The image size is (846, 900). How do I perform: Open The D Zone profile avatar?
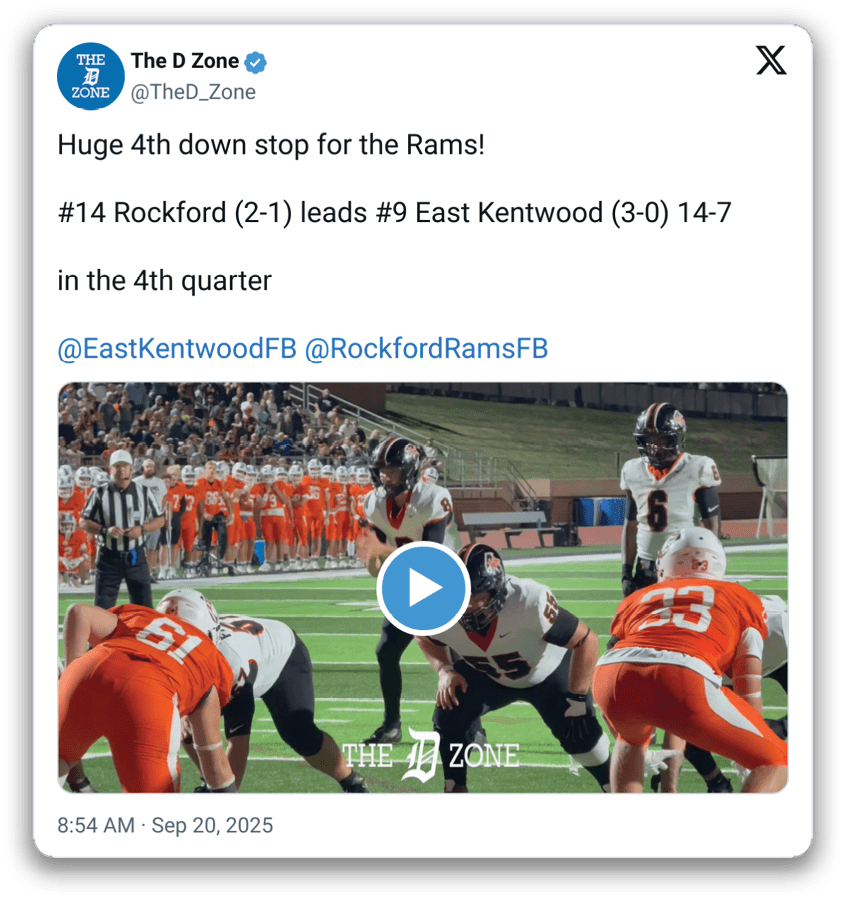pyautogui.click(x=91, y=76)
